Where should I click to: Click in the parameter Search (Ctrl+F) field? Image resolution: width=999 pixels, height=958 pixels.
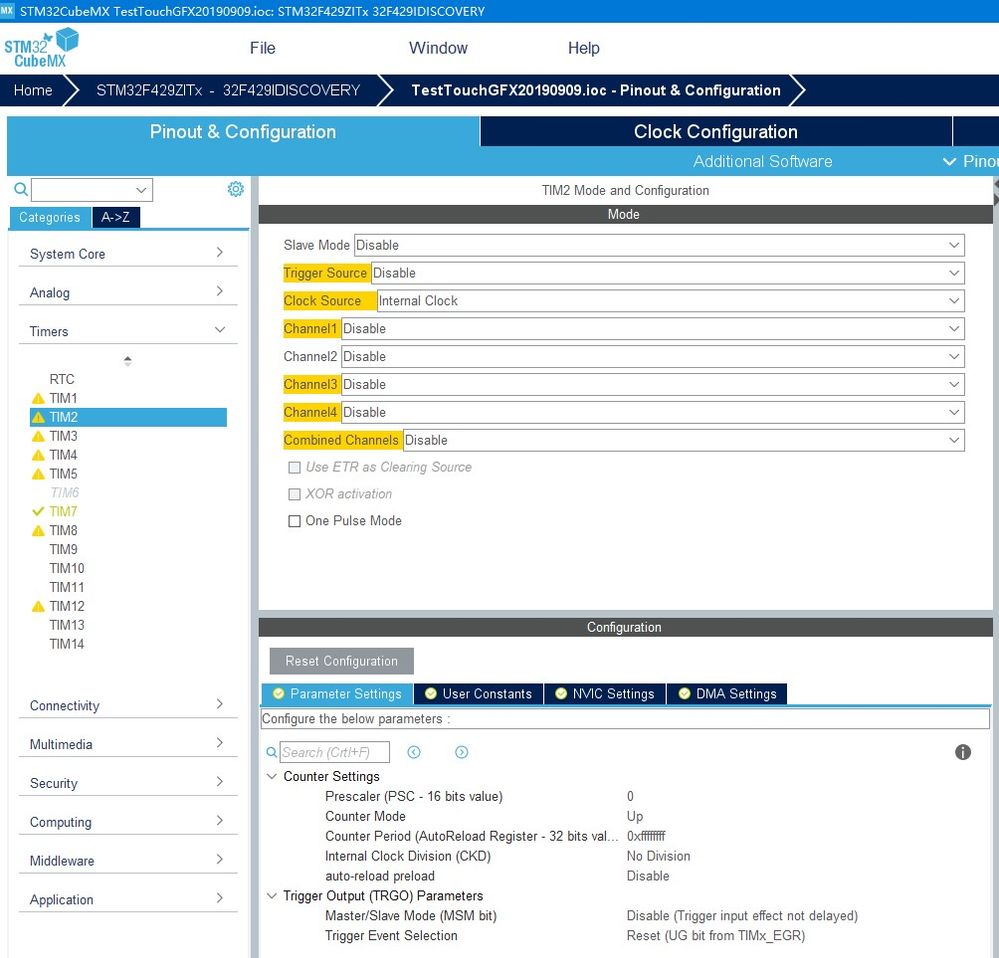[x=334, y=752]
